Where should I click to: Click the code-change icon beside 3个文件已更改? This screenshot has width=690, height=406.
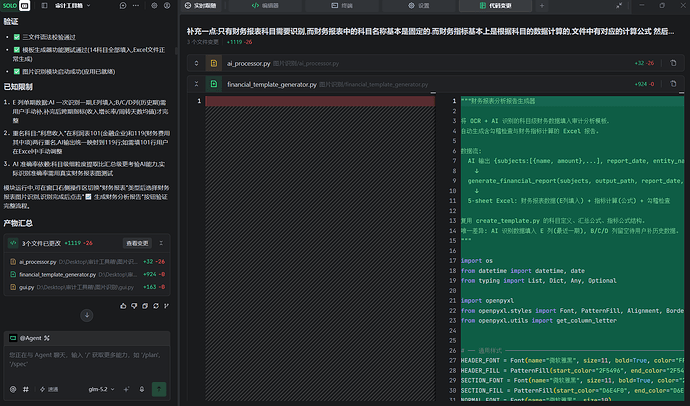[x=13, y=243]
